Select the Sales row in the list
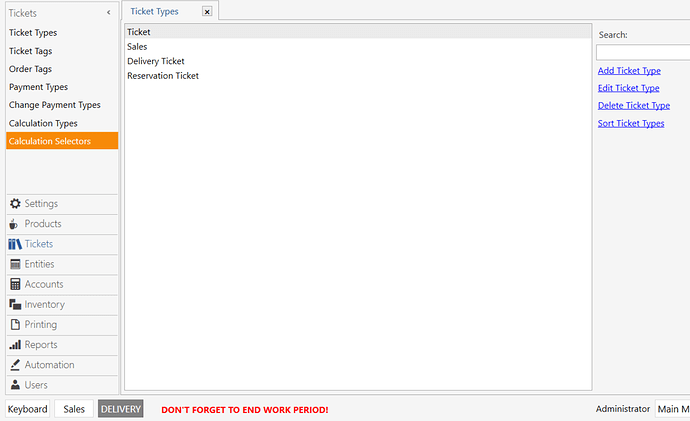690x421 pixels. (x=358, y=46)
